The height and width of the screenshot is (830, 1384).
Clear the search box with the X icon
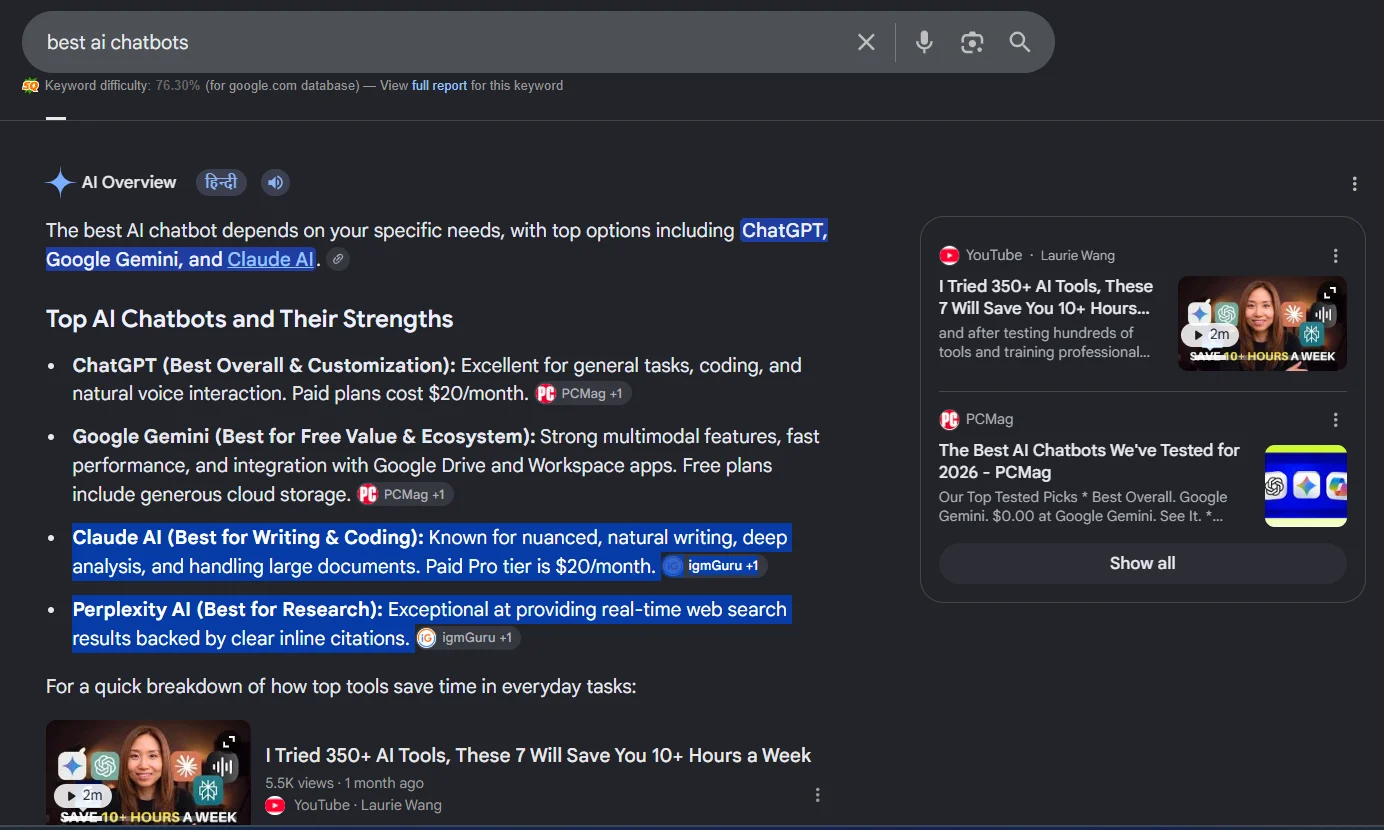866,42
